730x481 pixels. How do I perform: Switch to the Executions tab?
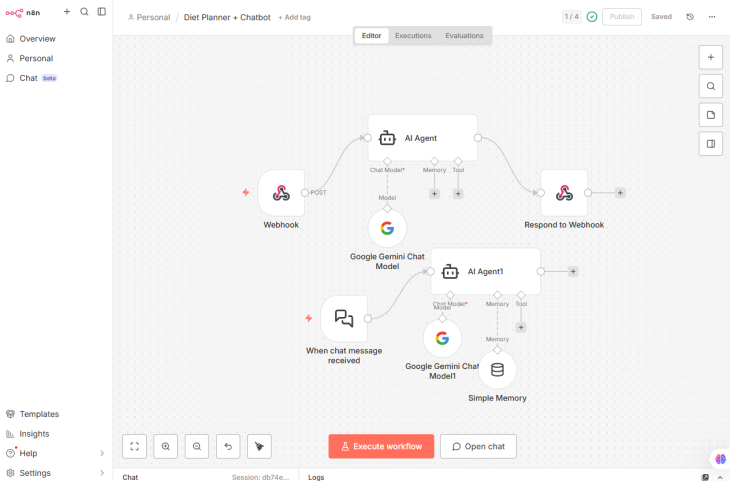click(x=413, y=36)
